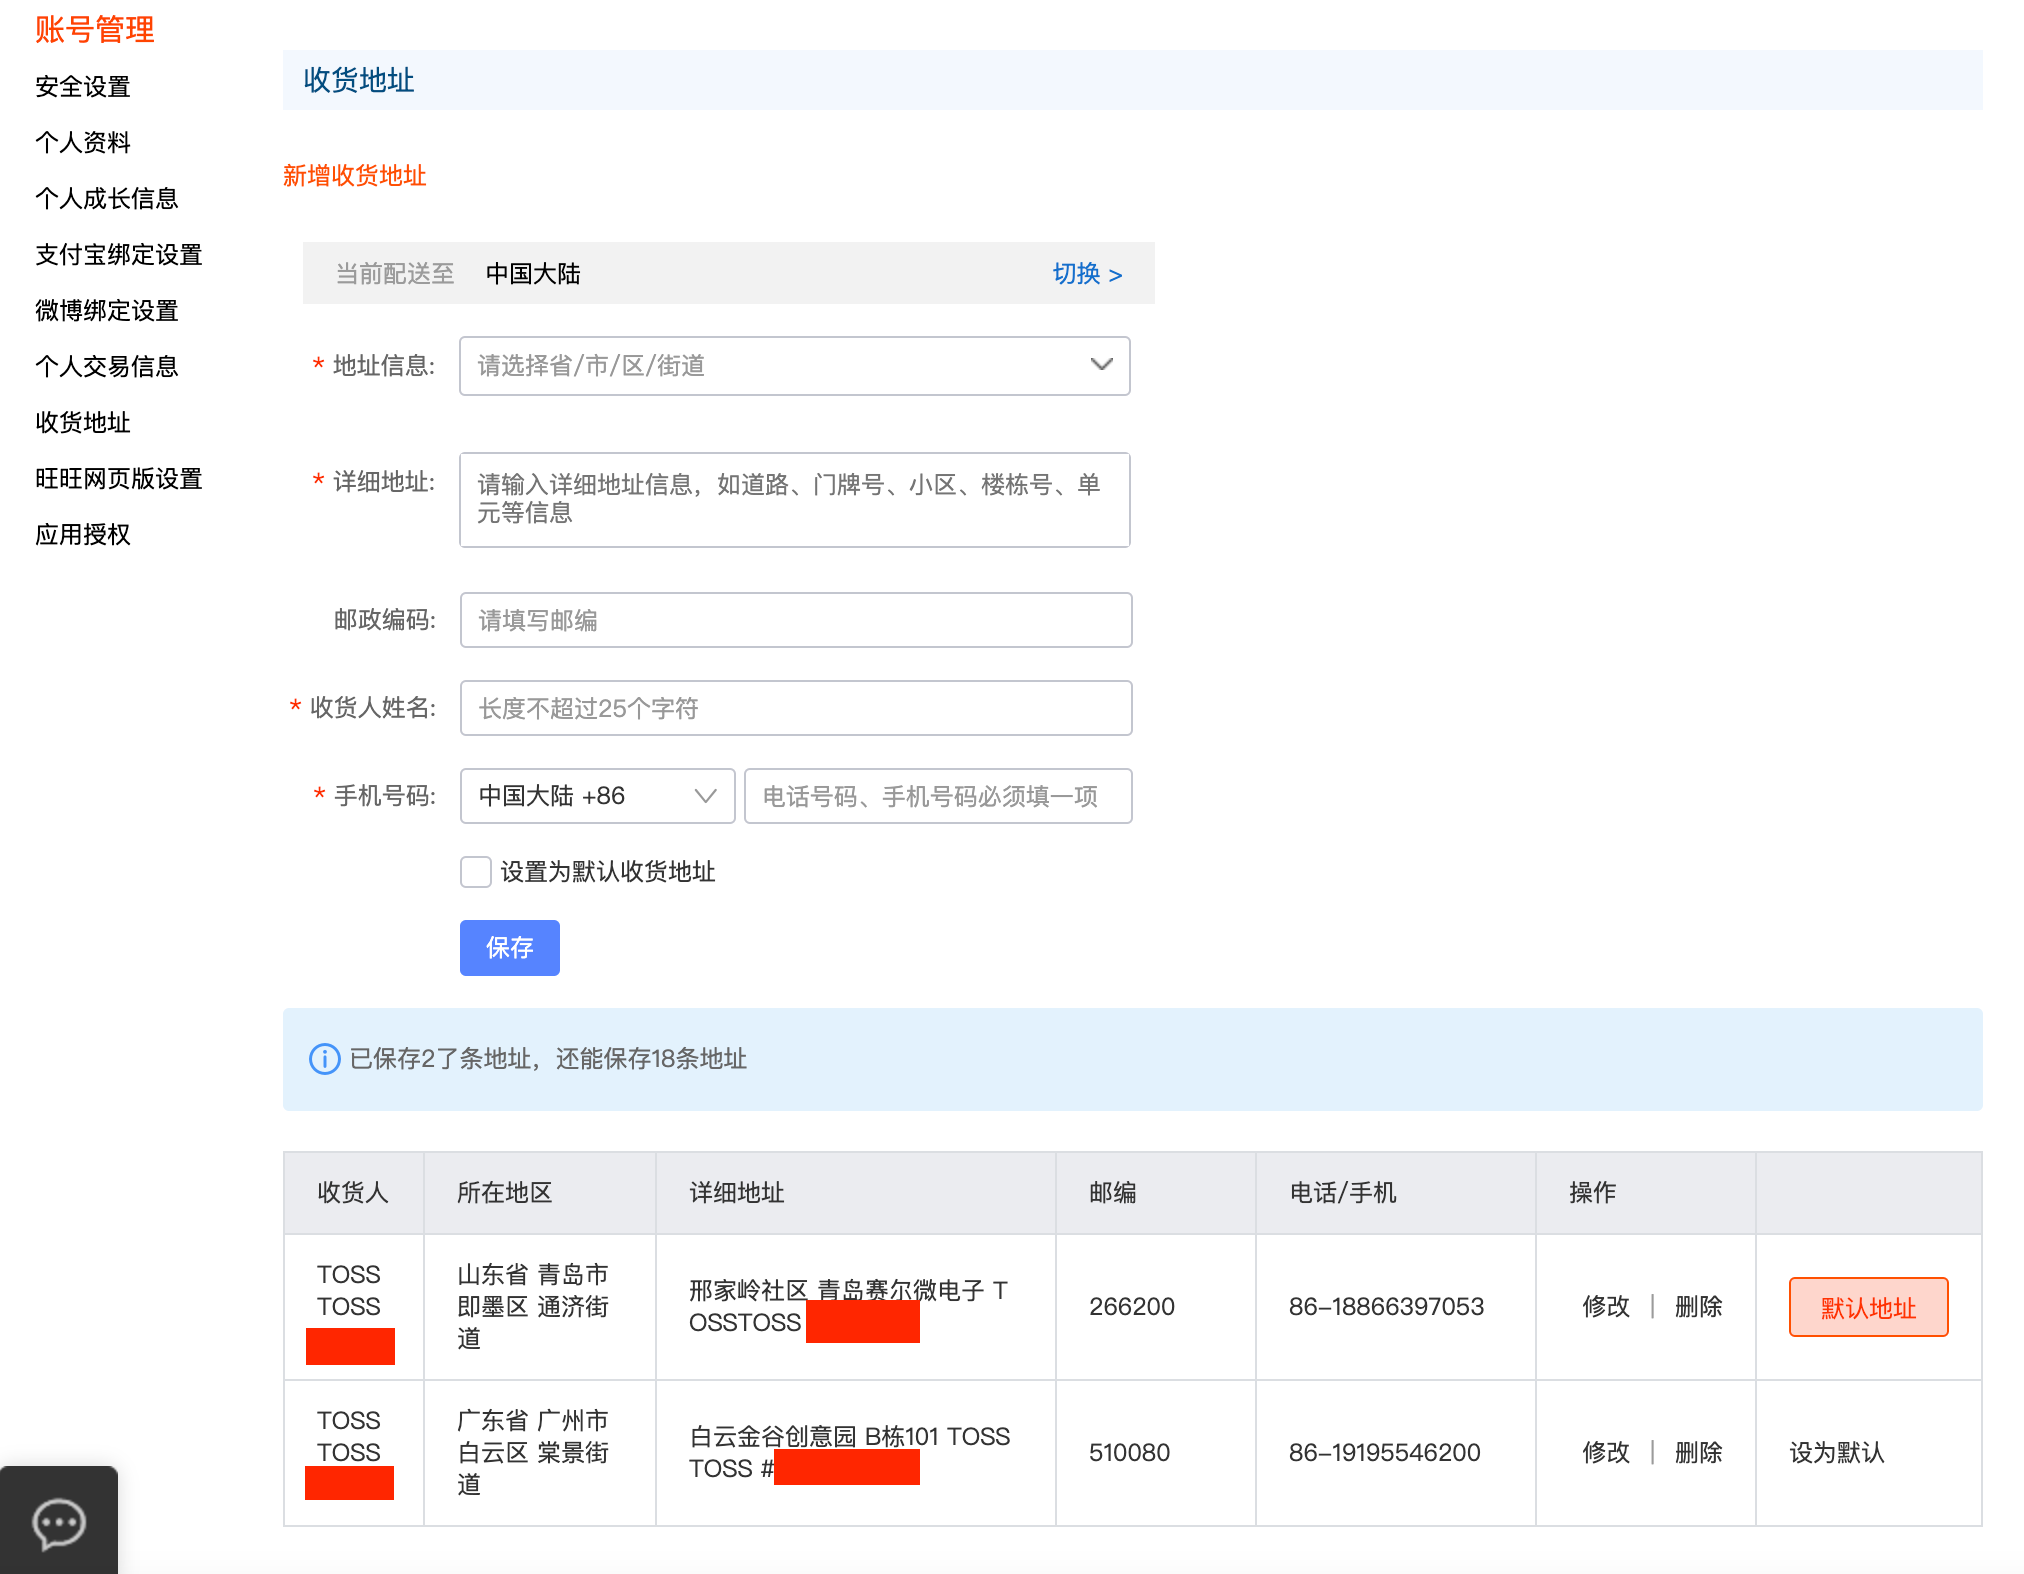The height and width of the screenshot is (1574, 2024).
Task: Click 修改 for the Qingdao address
Action: tap(1606, 1306)
